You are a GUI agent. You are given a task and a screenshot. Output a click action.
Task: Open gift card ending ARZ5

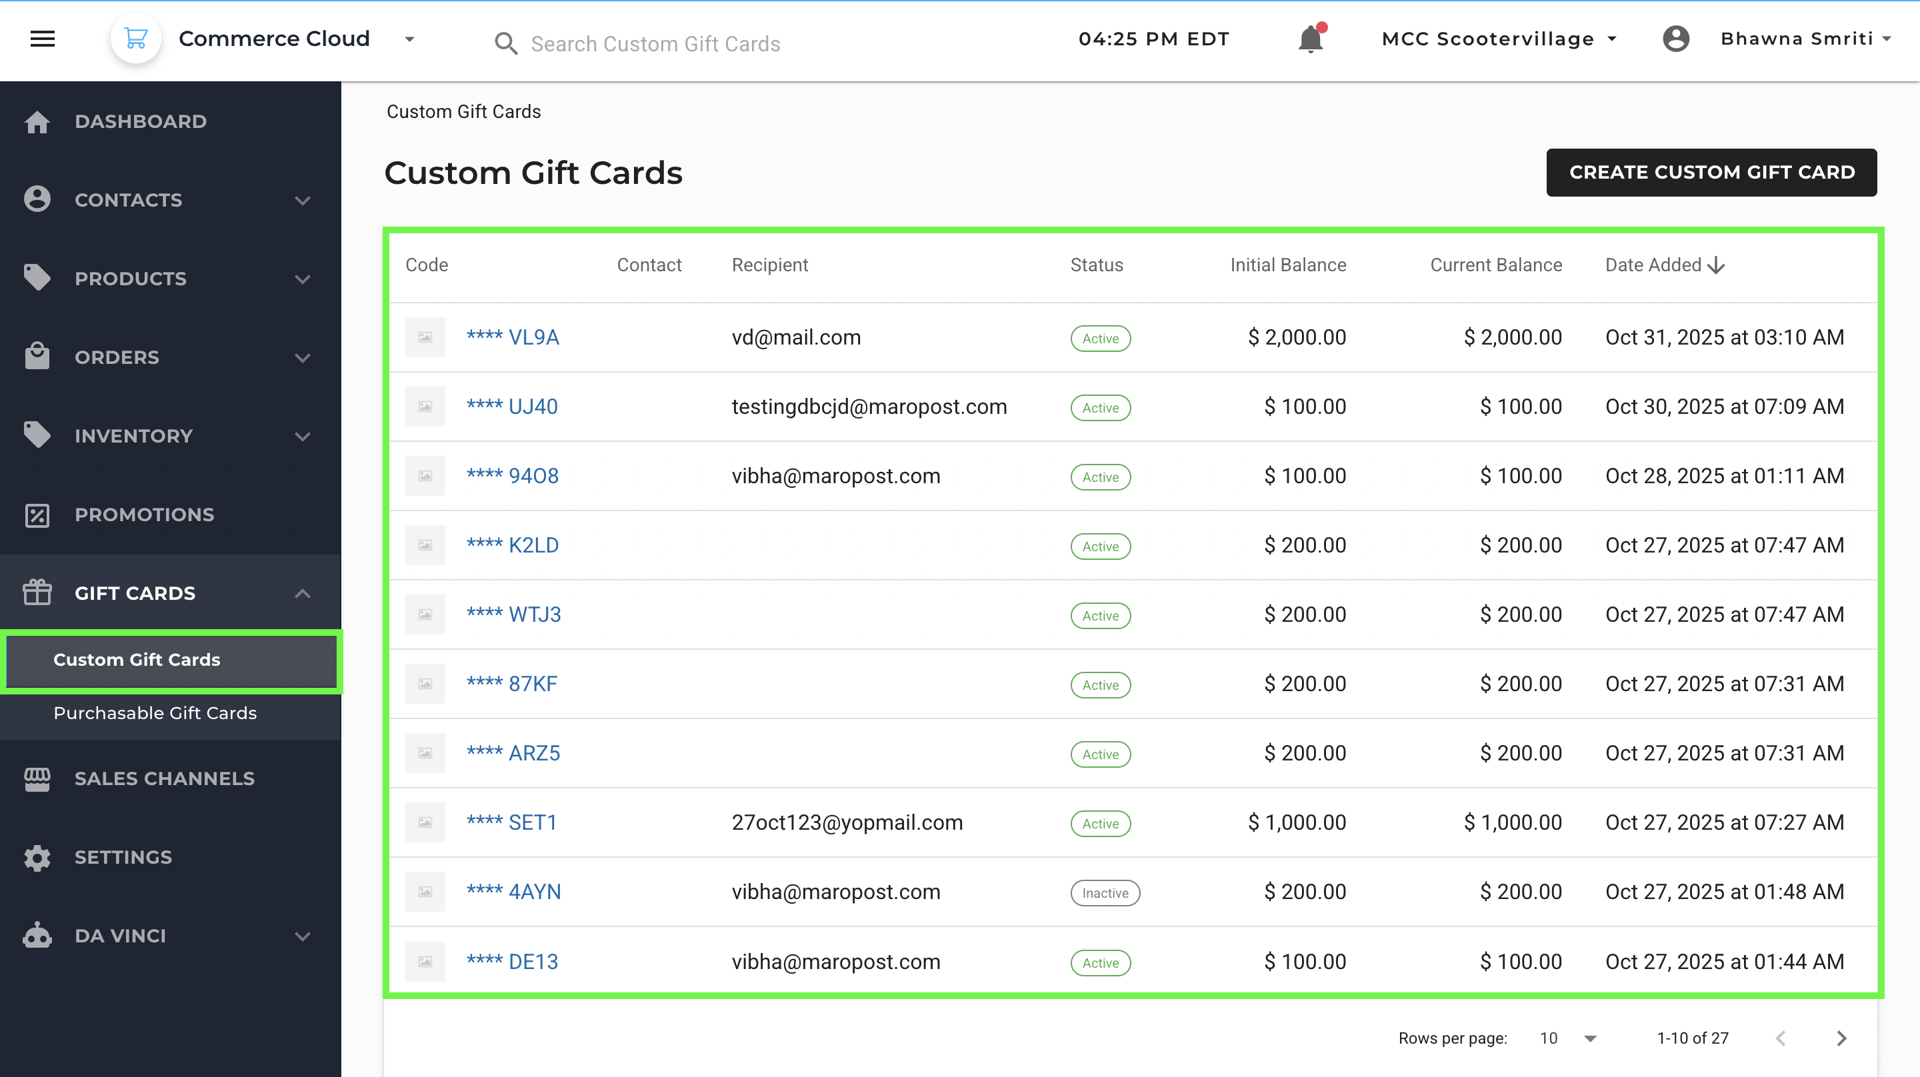513,753
